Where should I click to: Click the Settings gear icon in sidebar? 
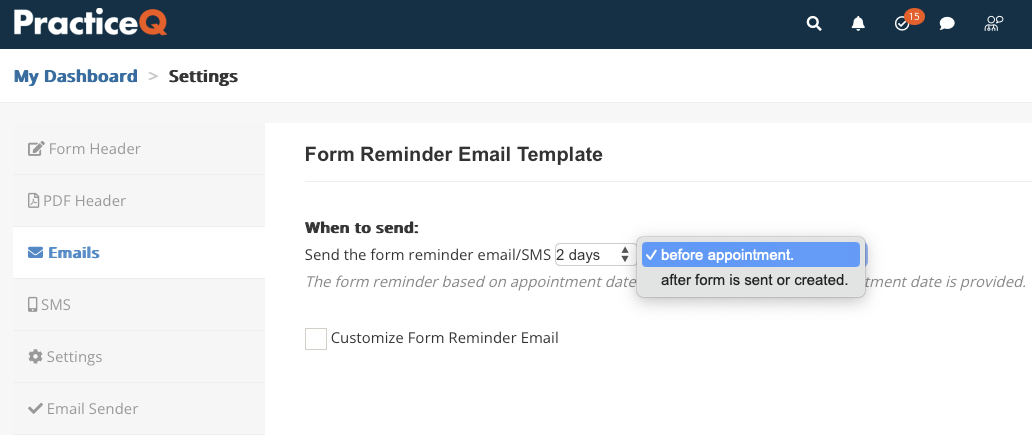click(x=35, y=357)
